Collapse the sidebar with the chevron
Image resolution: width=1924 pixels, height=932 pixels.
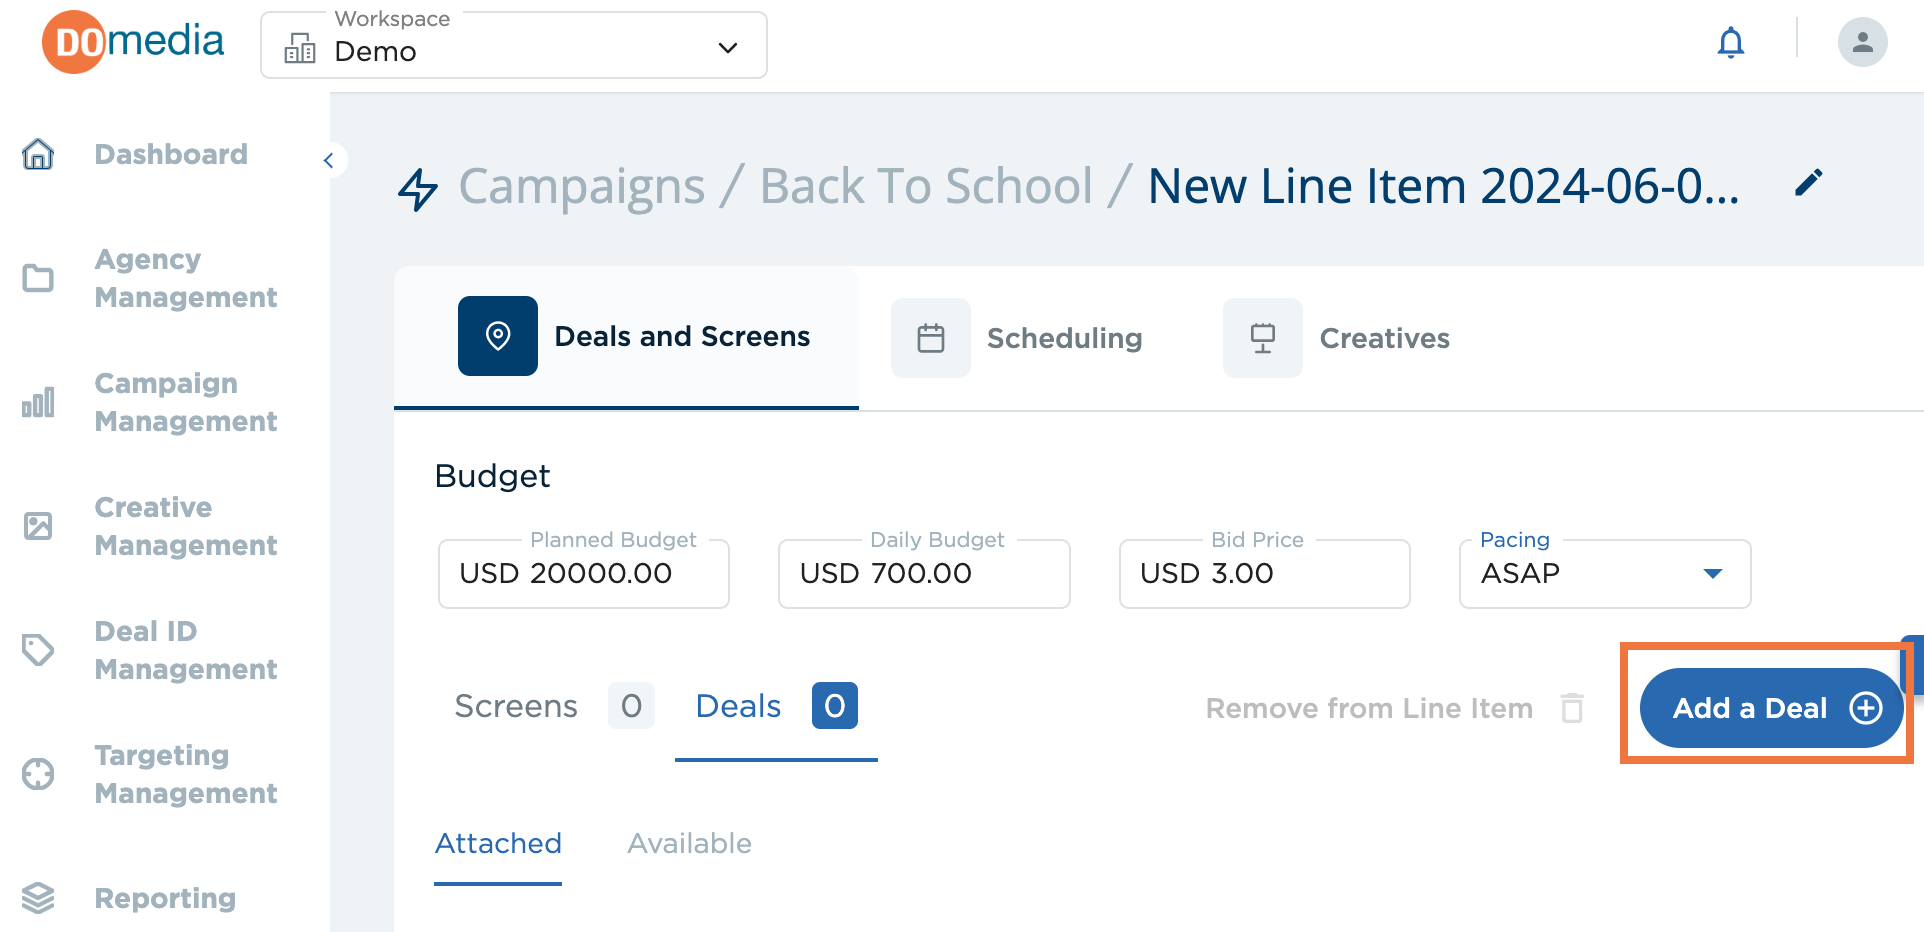pyautogui.click(x=328, y=160)
